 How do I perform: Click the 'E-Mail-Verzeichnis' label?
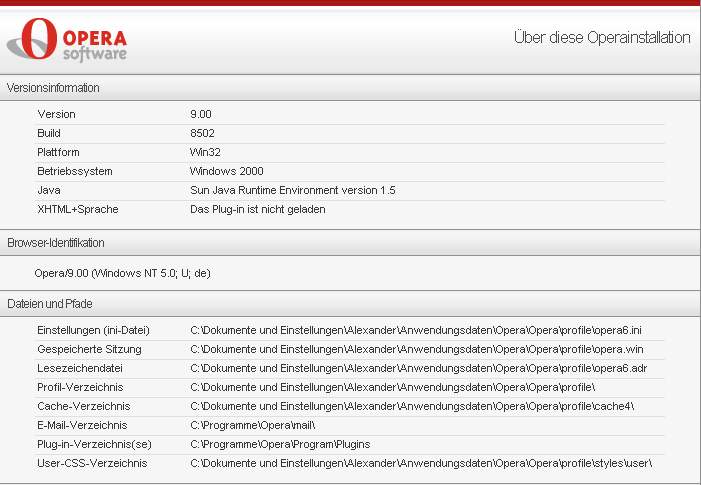[82, 425]
